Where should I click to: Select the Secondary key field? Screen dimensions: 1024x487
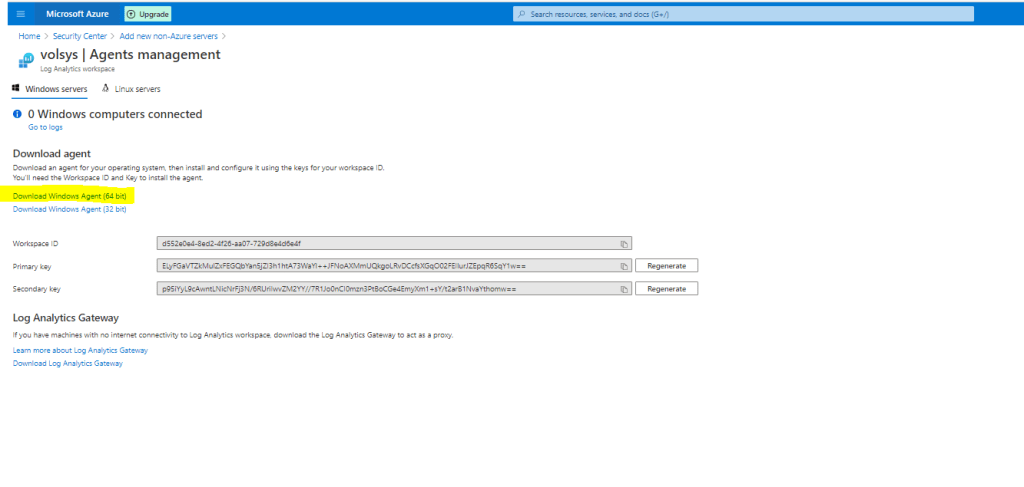[x=394, y=289]
